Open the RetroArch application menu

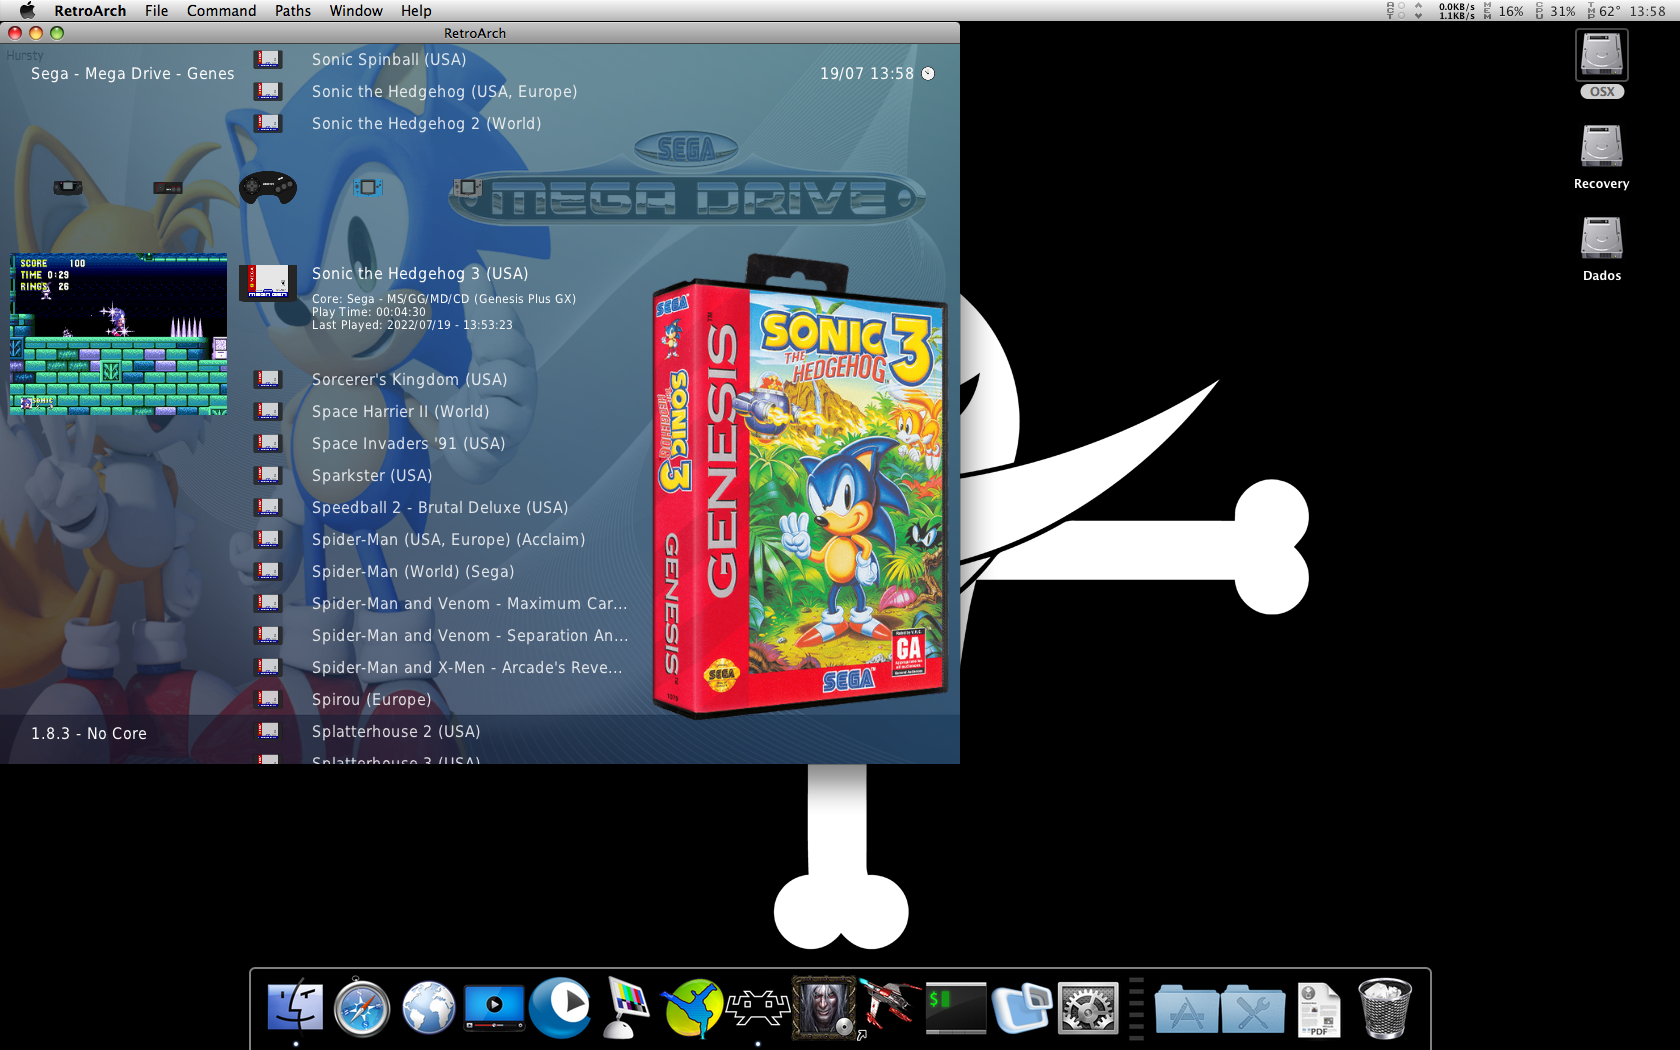point(90,10)
